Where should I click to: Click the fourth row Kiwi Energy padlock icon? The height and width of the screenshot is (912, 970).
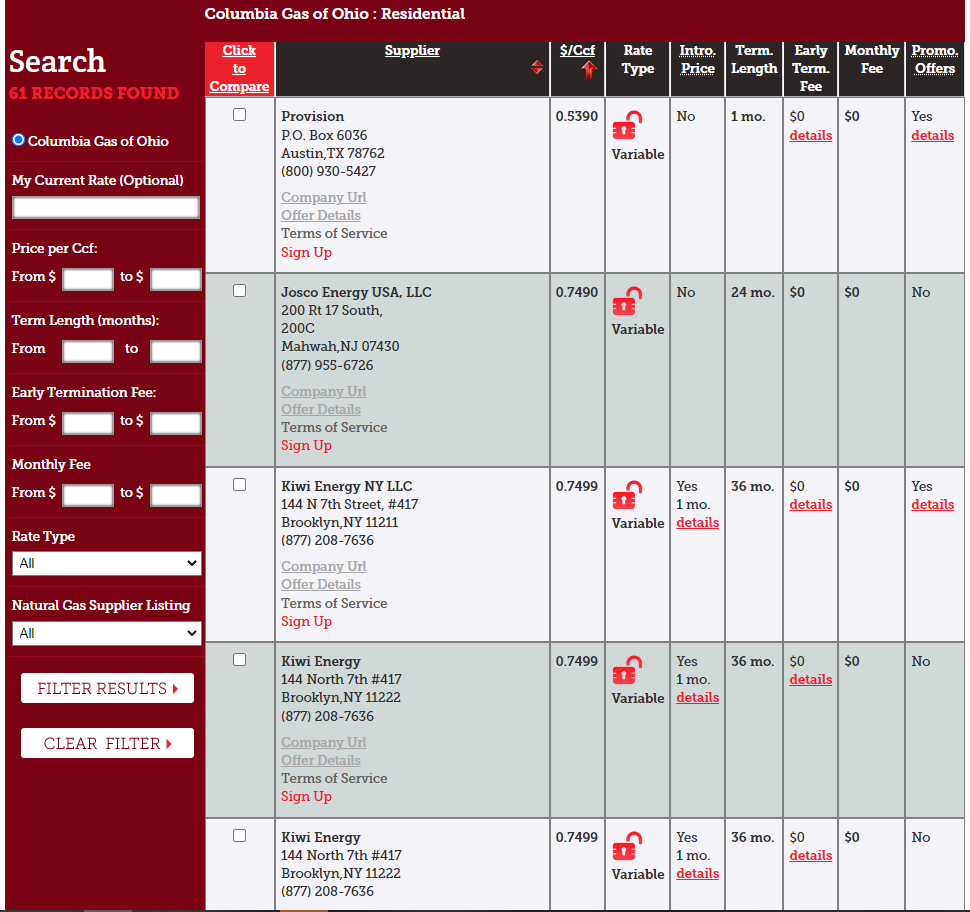pyautogui.click(x=627, y=671)
